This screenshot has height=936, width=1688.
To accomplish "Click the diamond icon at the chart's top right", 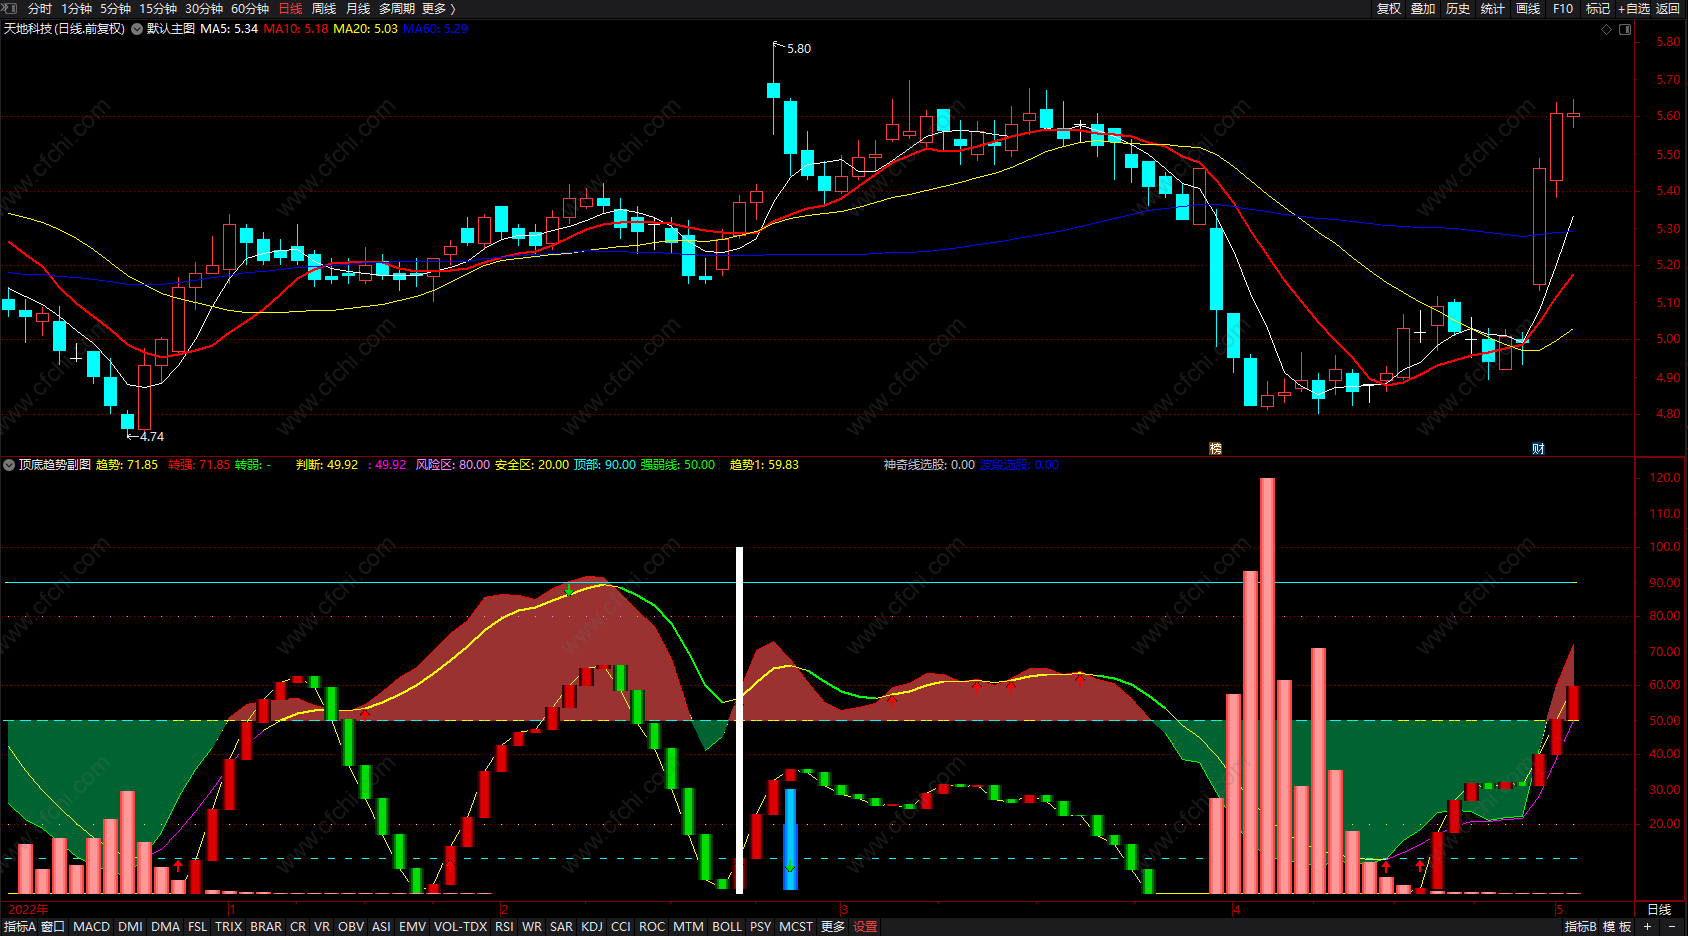I will coord(1607,29).
